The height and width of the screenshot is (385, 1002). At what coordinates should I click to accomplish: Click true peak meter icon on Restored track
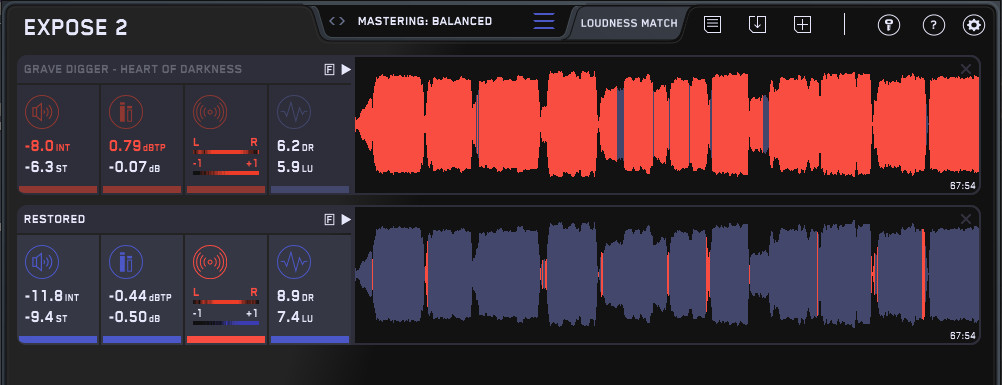click(125, 262)
